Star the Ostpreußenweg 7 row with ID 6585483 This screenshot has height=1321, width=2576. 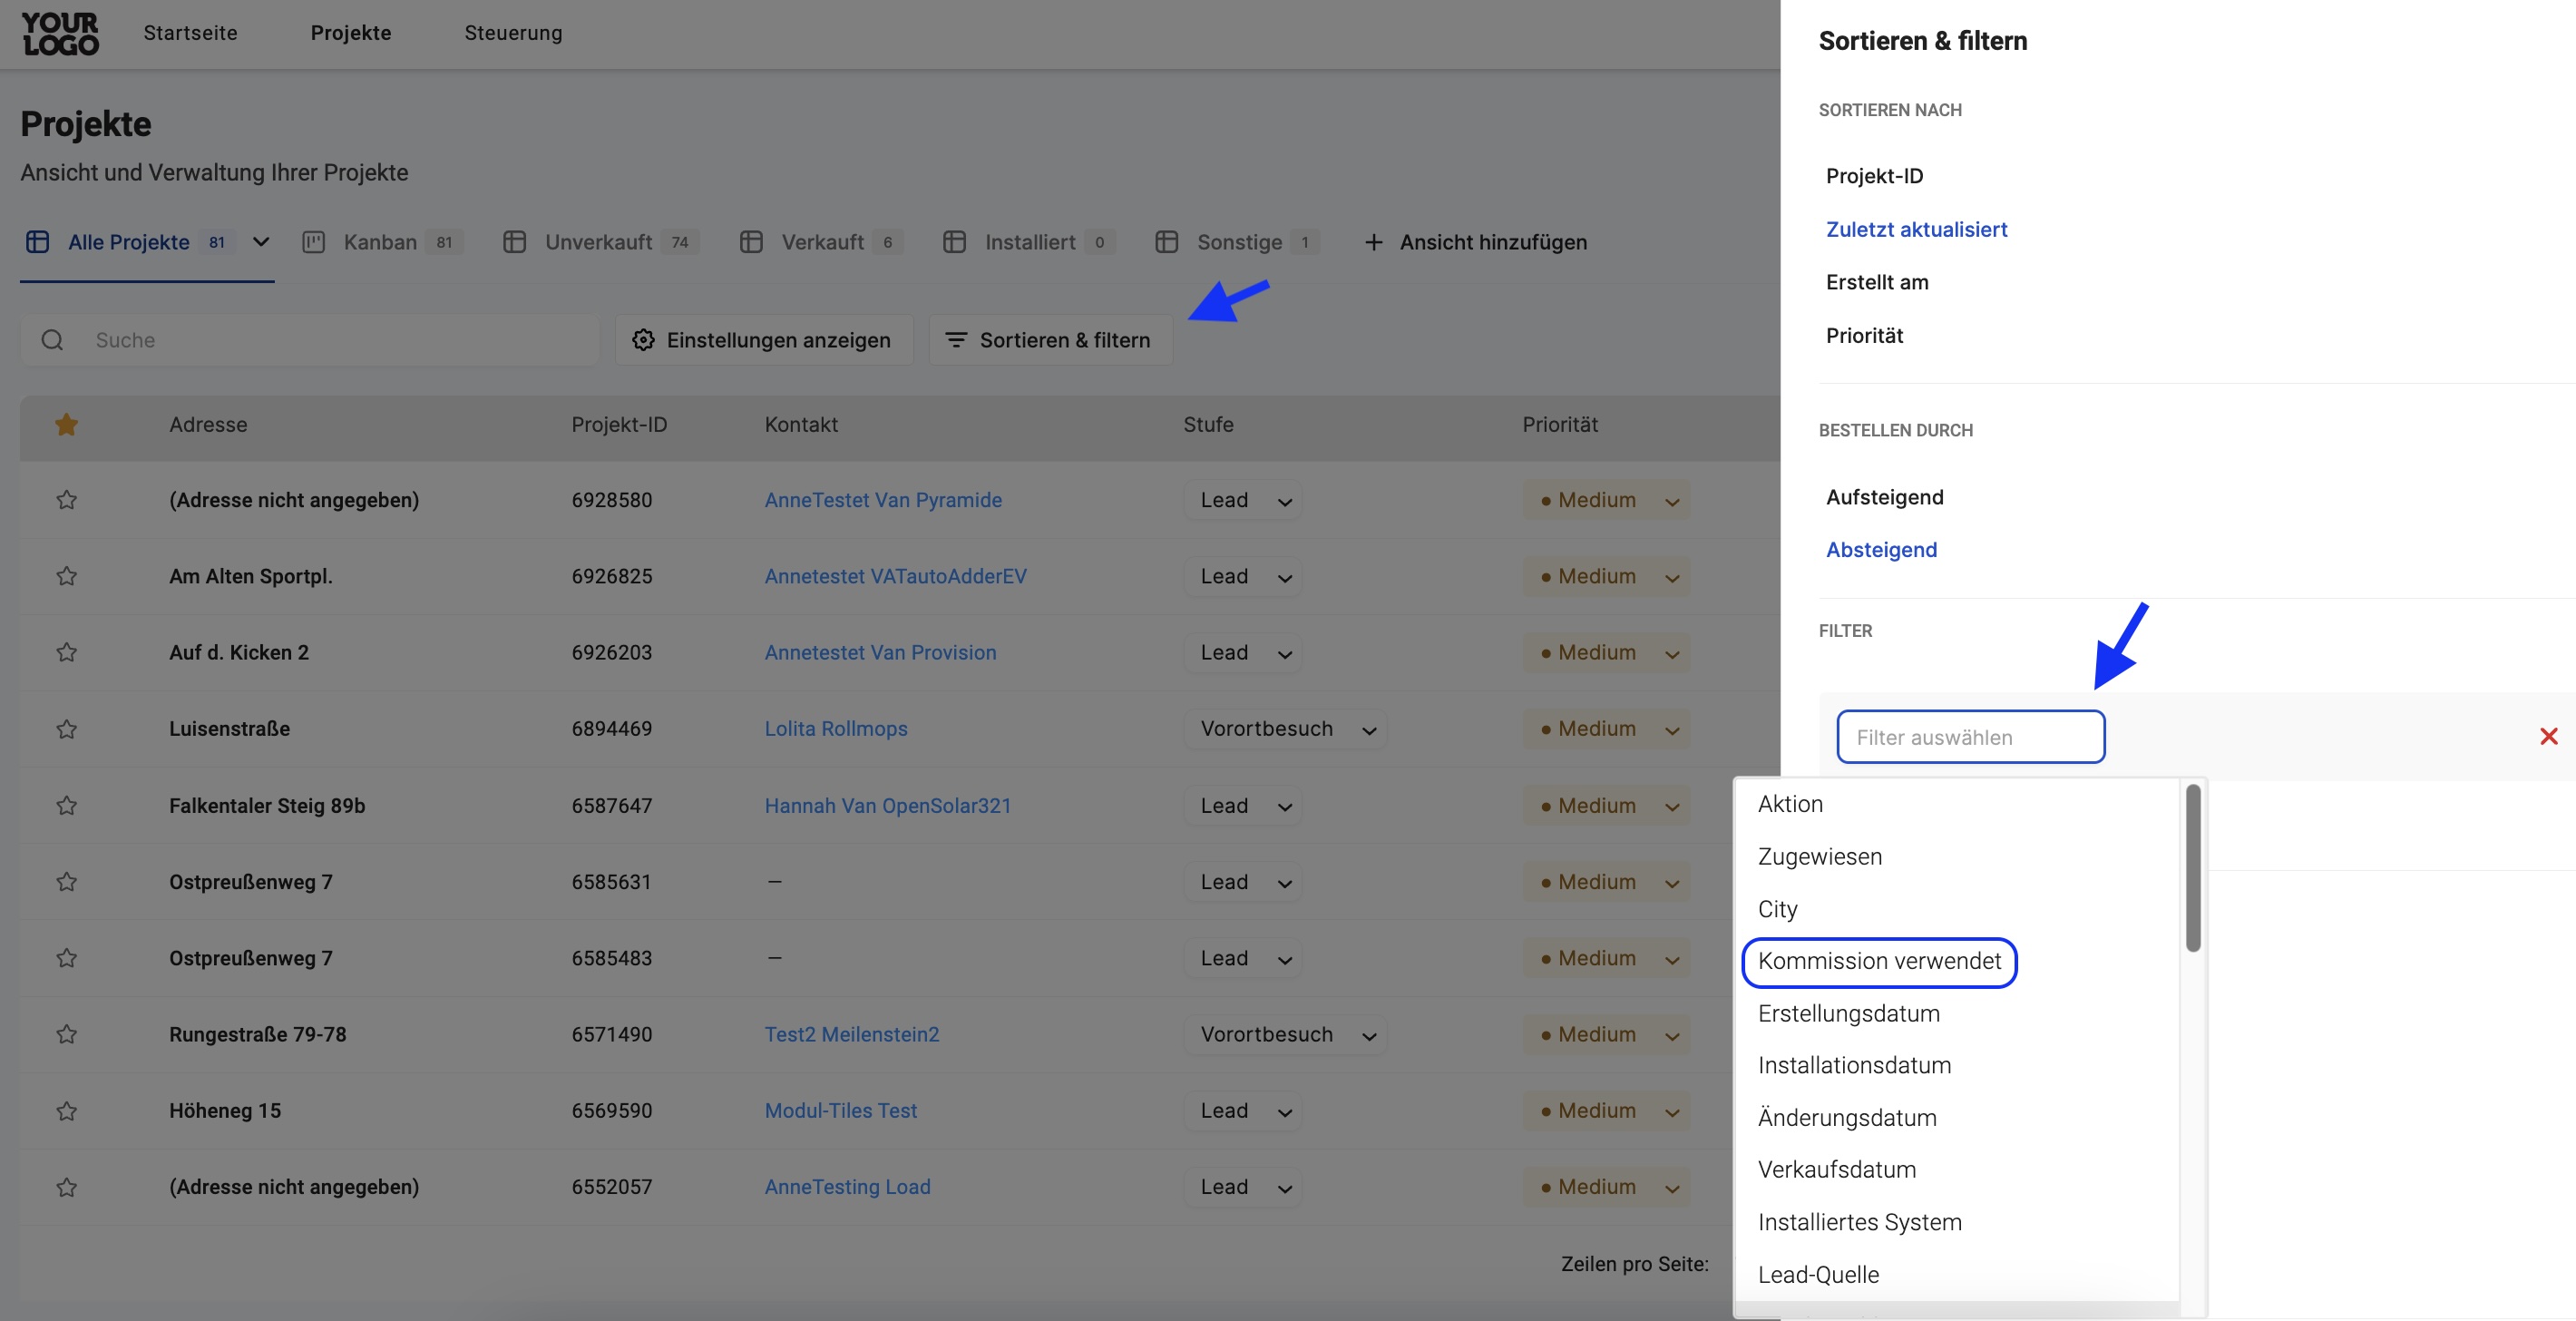click(66, 958)
